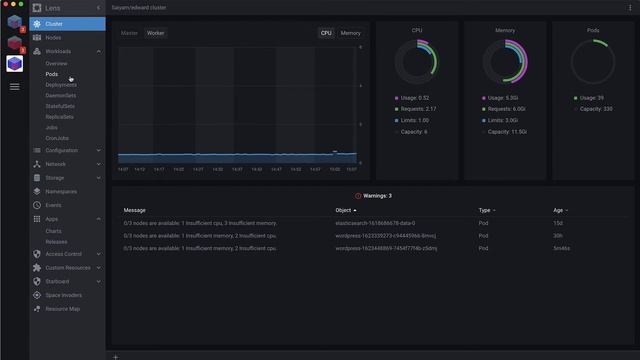This screenshot has width=640, height=360.
Task: Open the Space Invaders menu item
Action: pyautogui.click(x=67, y=295)
